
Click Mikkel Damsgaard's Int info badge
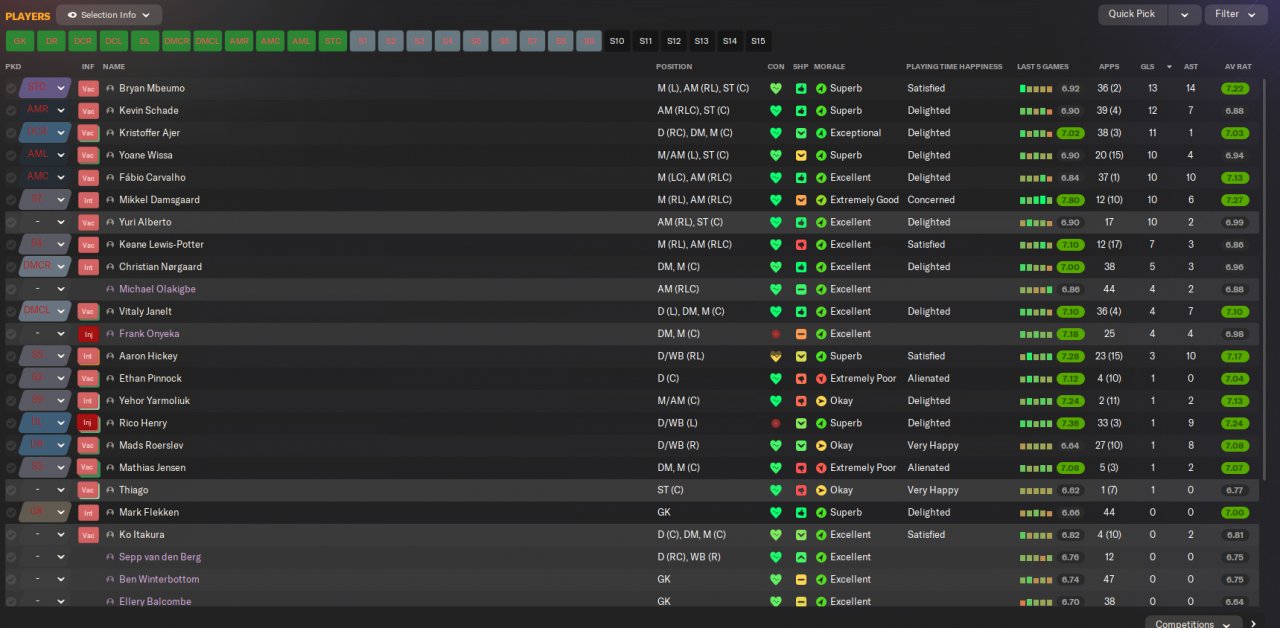pos(88,200)
